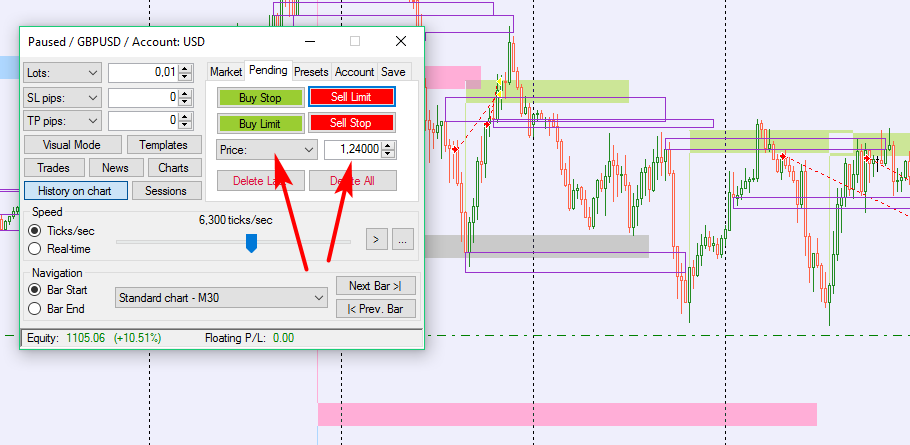Click the Delete All button
The width and height of the screenshot is (910, 445).
coord(352,181)
